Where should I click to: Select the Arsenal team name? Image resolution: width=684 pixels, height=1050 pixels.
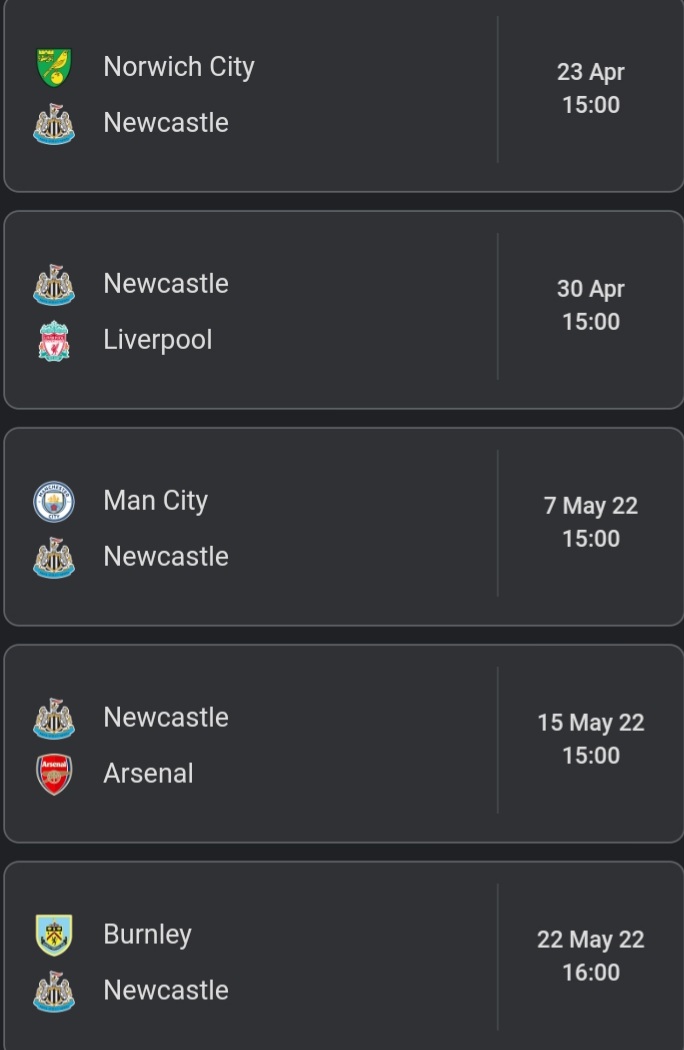tap(148, 773)
